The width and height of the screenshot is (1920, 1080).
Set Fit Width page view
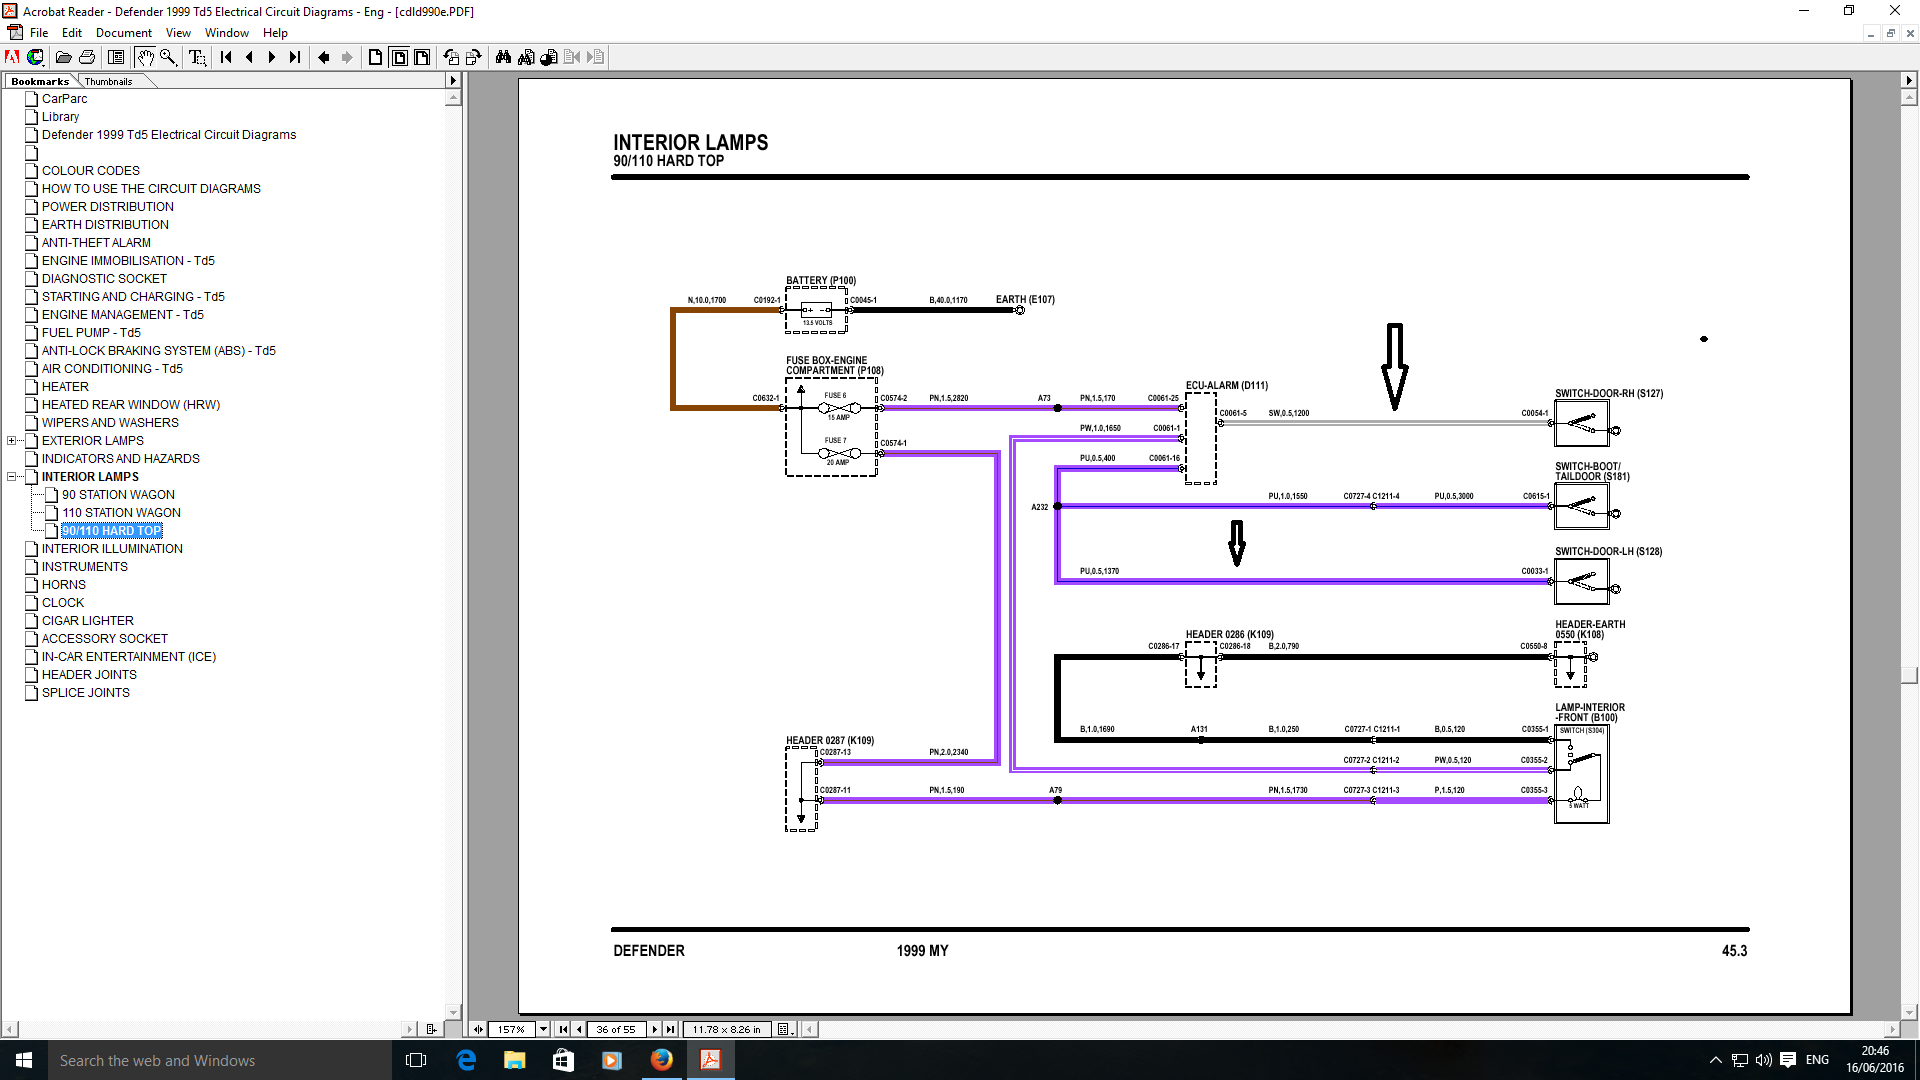(422, 57)
